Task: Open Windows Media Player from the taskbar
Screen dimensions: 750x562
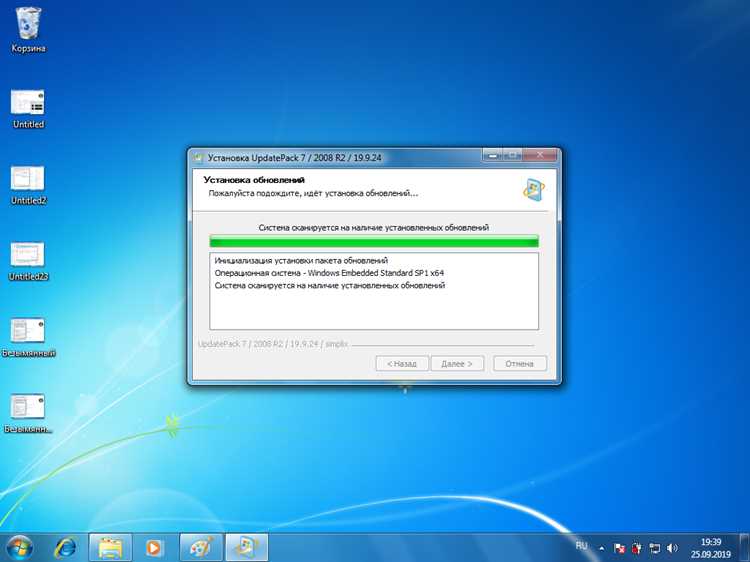Action: (x=154, y=548)
